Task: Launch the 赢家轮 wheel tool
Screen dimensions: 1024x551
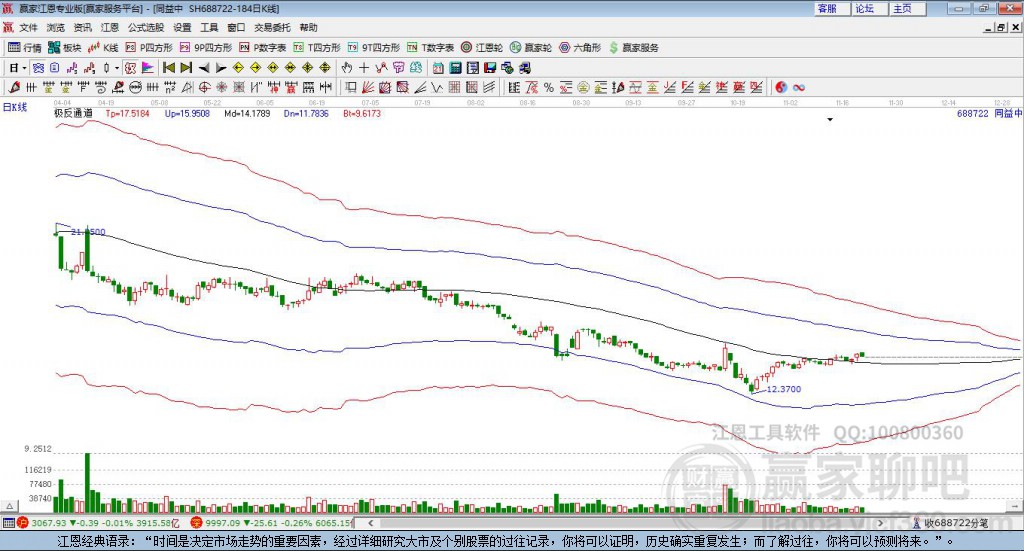Action: pyautogui.click(x=531, y=48)
